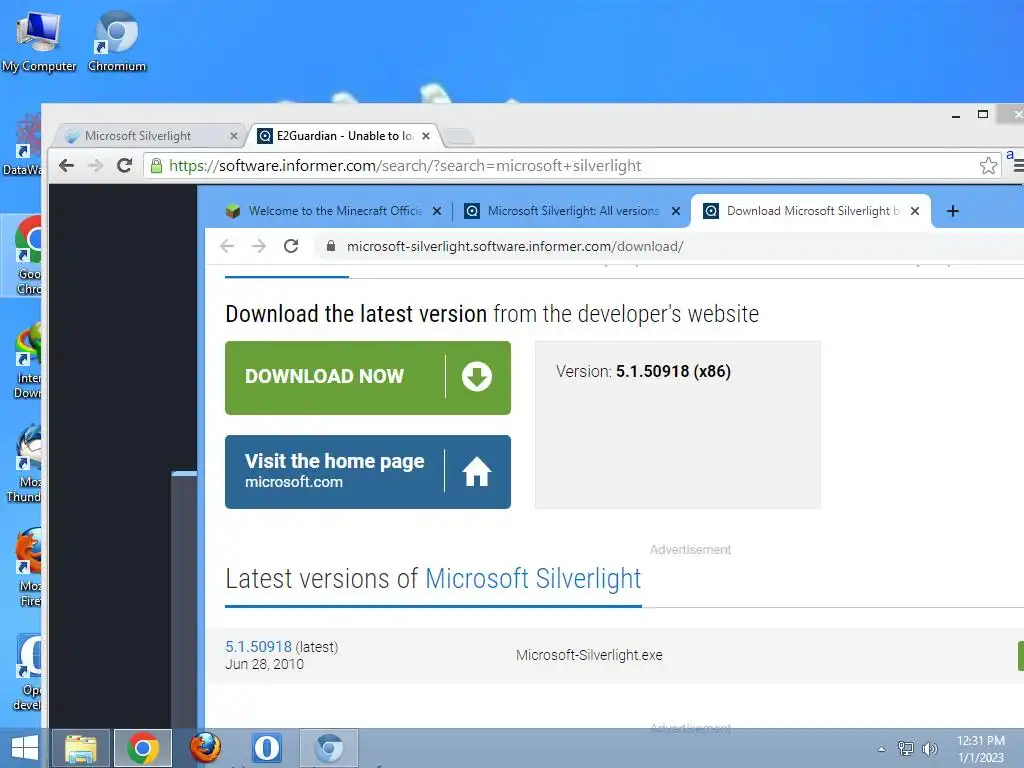This screenshot has width=1024, height=768.
Task: Show hidden tray icons arrow
Action: click(x=882, y=749)
